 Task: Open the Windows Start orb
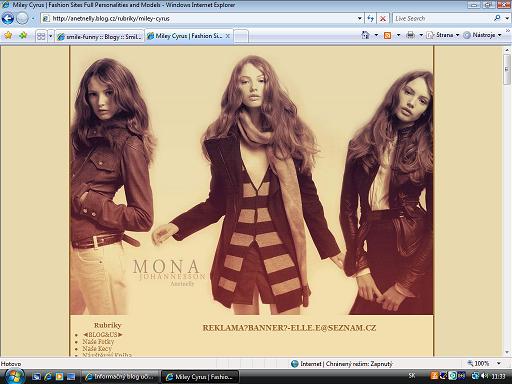[x=14, y=376]
